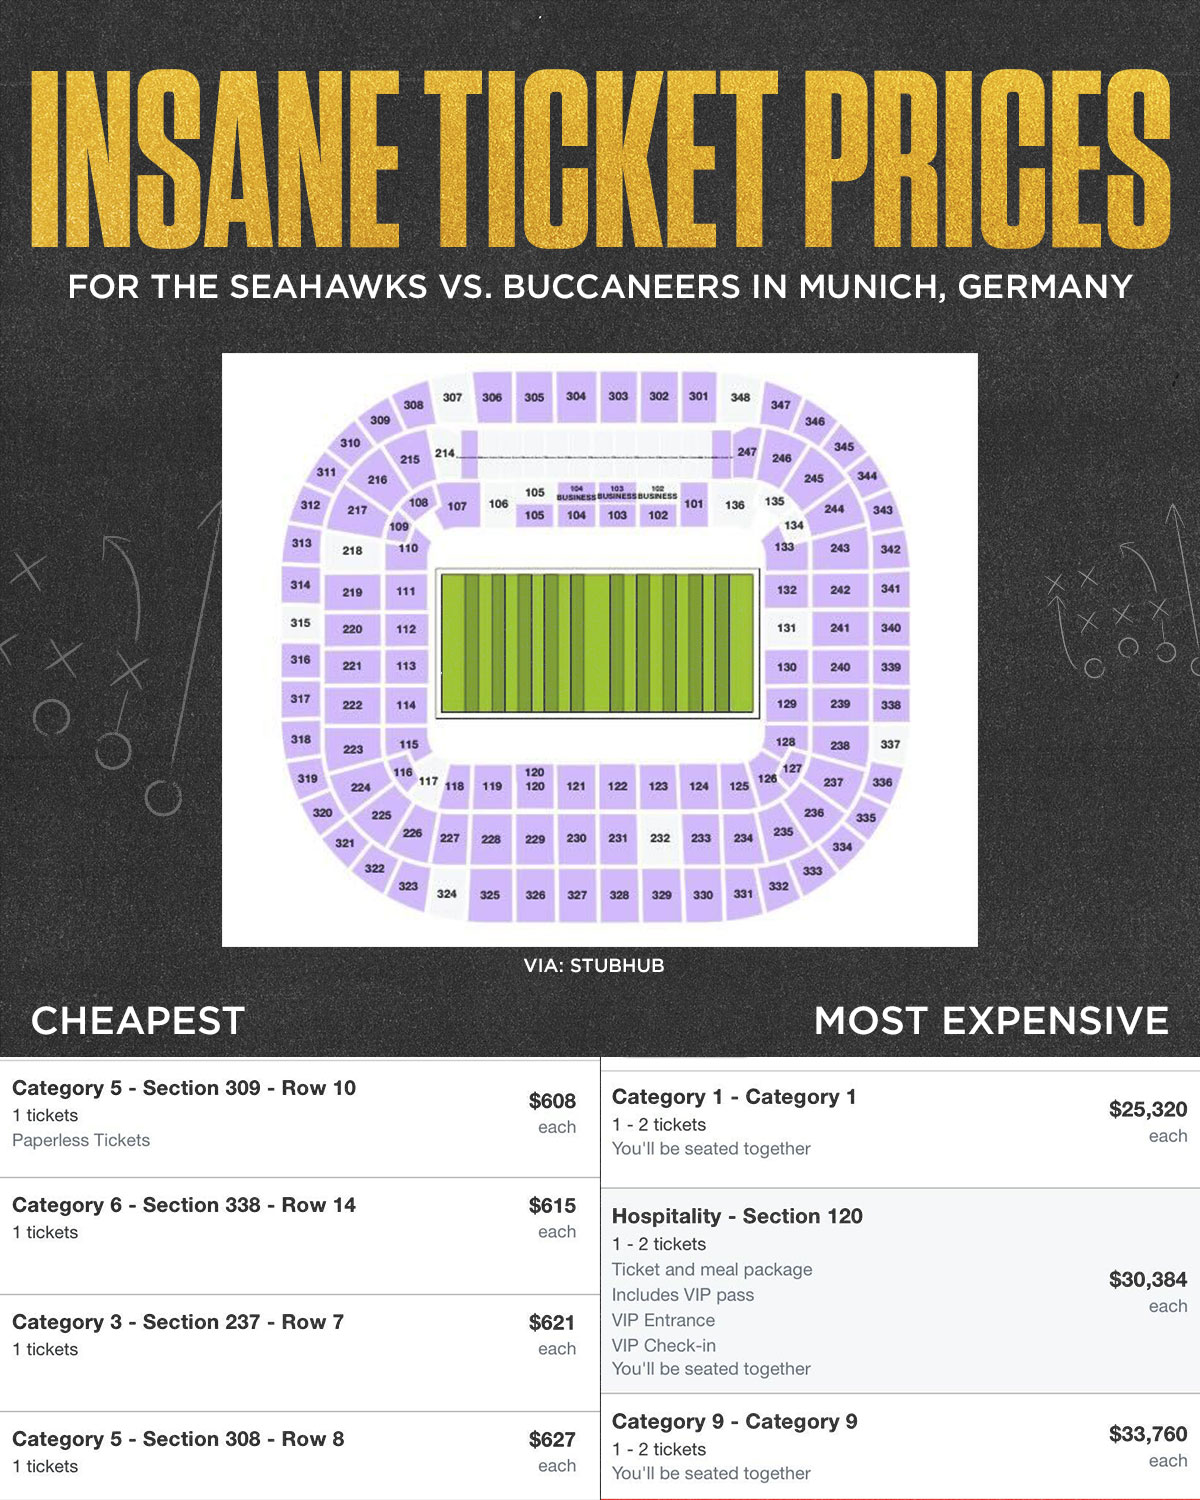Image resolution: width=1200 pixels, height=1500 pixels.
Task: Open the Category 6 Section 338 Row 14 listing title
Action: pyautogui.click(x=184, y=1205)
